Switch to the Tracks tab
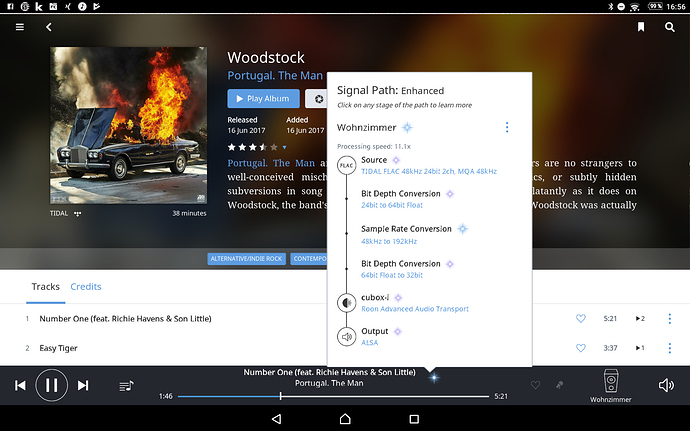Screen dimensions: 690x431 45,287
